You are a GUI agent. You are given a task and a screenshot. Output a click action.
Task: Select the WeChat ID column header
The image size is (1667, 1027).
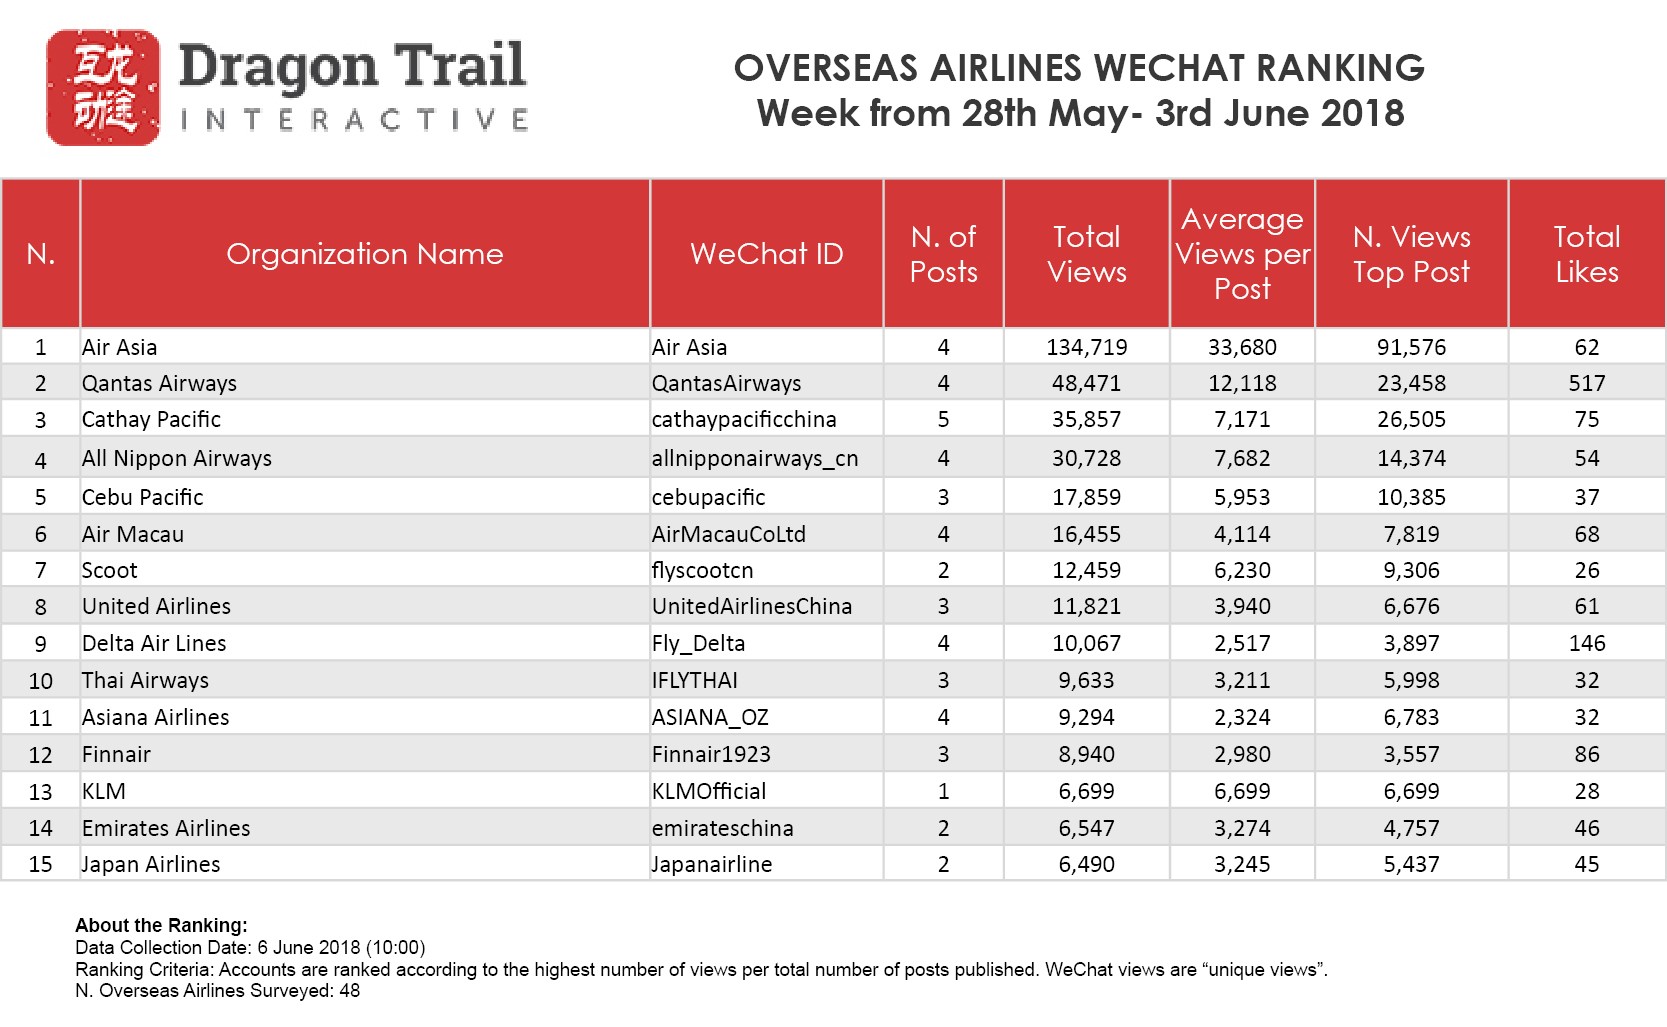pyautogui.click(x=766, y=254)
